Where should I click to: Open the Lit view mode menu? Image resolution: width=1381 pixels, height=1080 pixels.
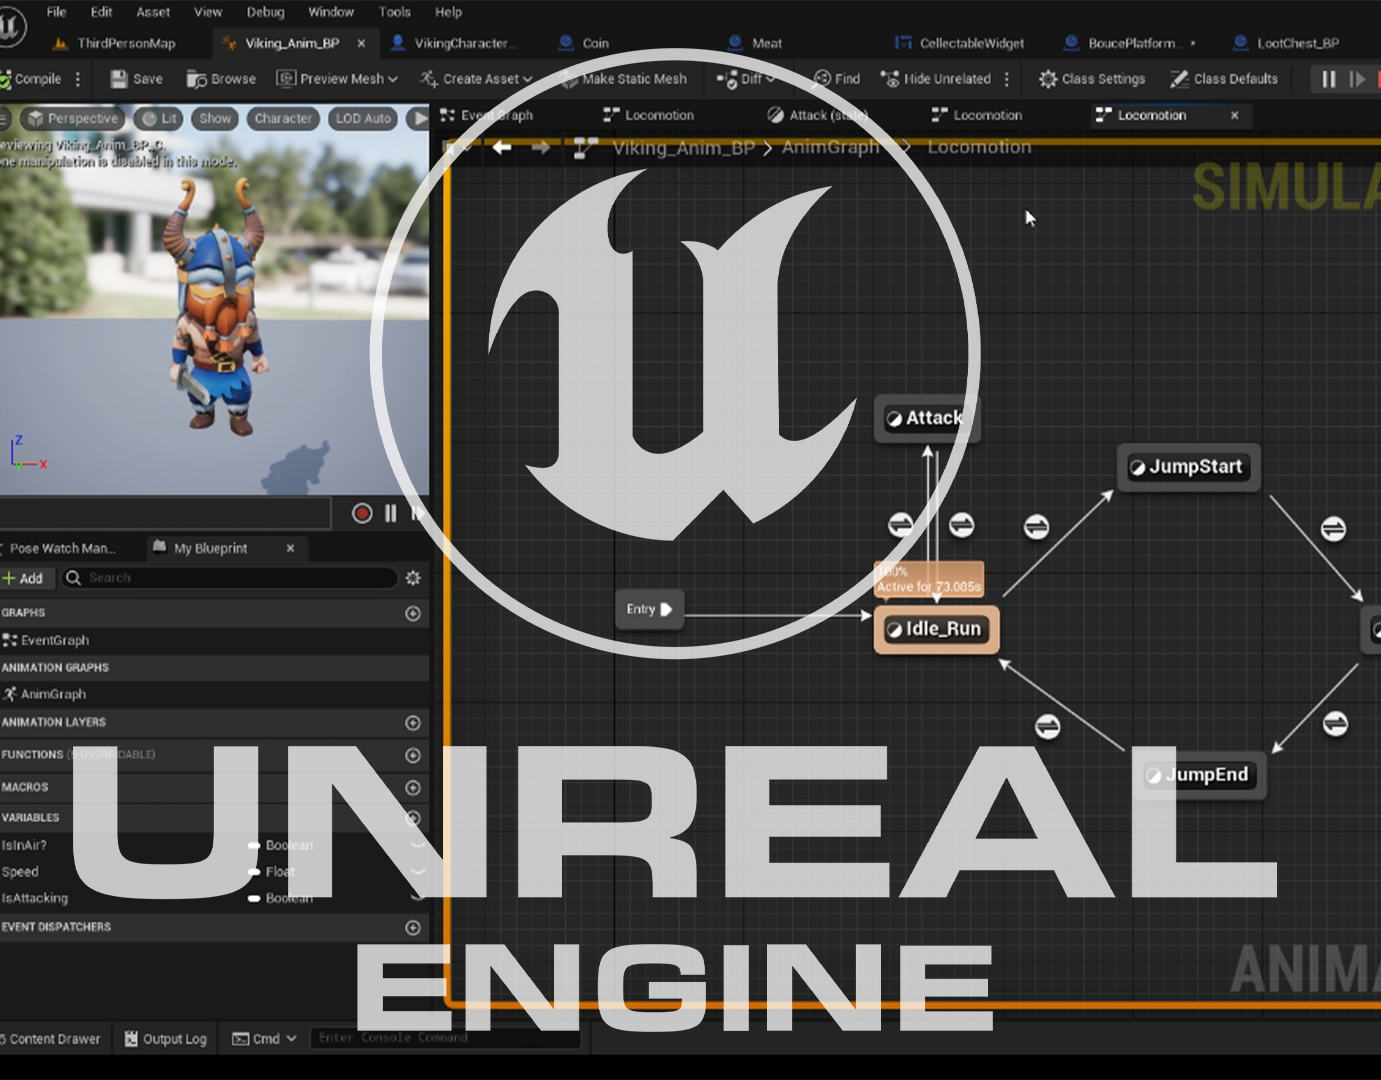tap(159, 118)
